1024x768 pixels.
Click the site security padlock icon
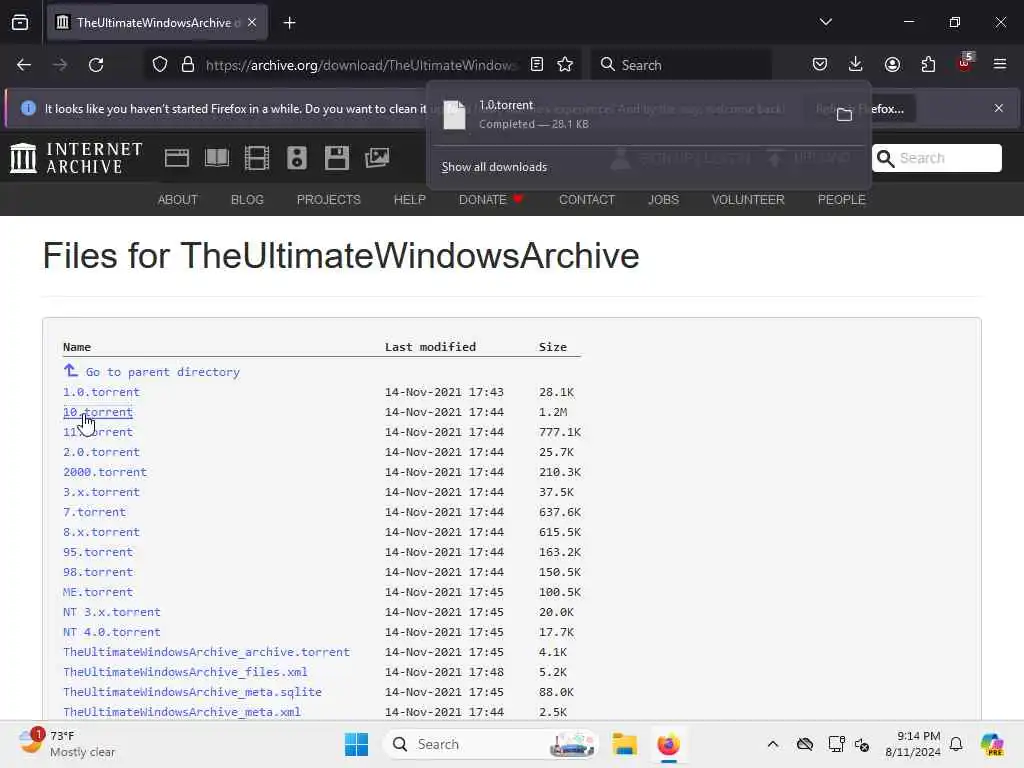point(188,65)
